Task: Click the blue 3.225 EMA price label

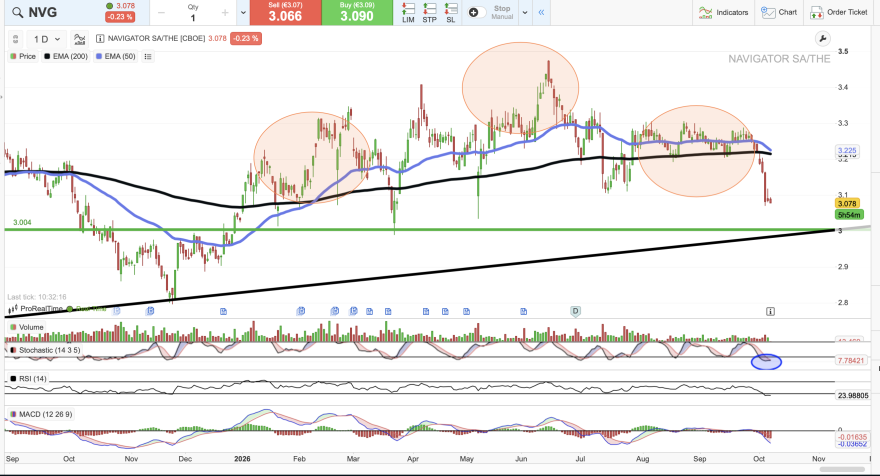Action: [x=847, y=150]
